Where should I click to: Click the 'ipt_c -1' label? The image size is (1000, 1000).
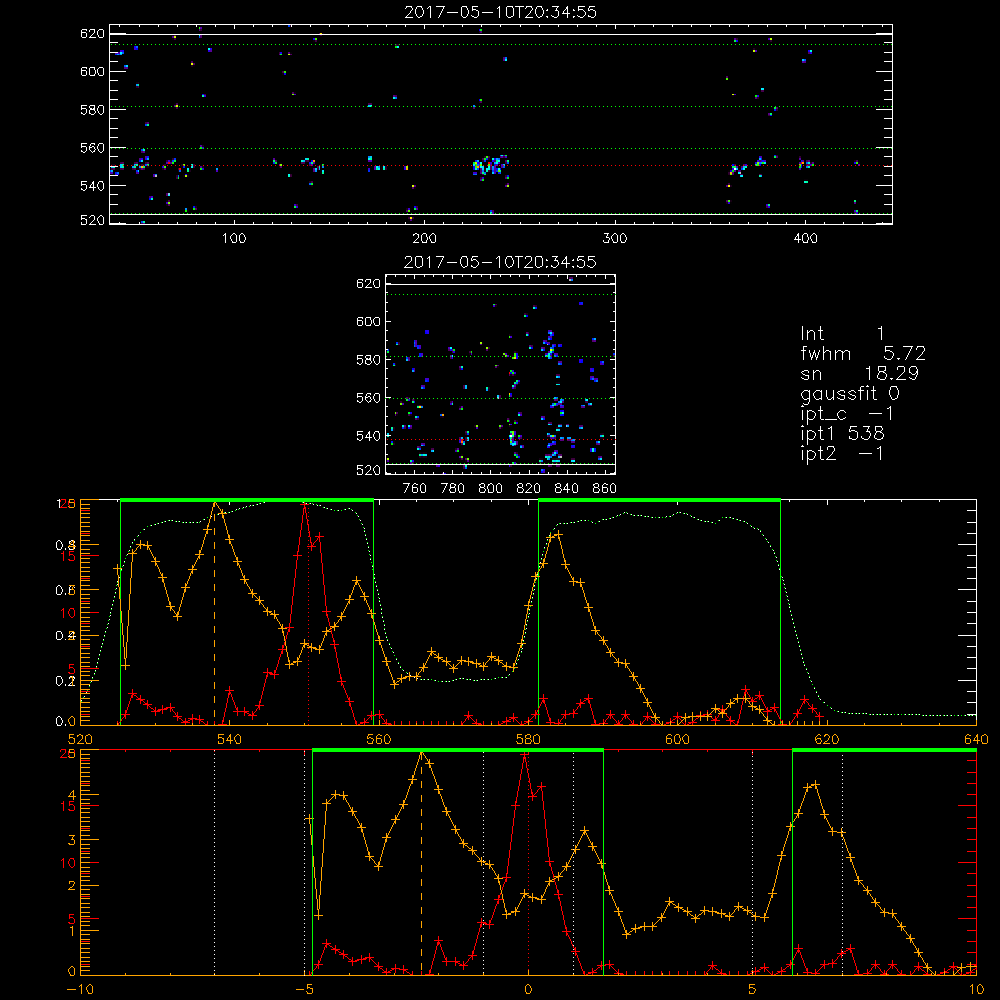coord(847,414)
